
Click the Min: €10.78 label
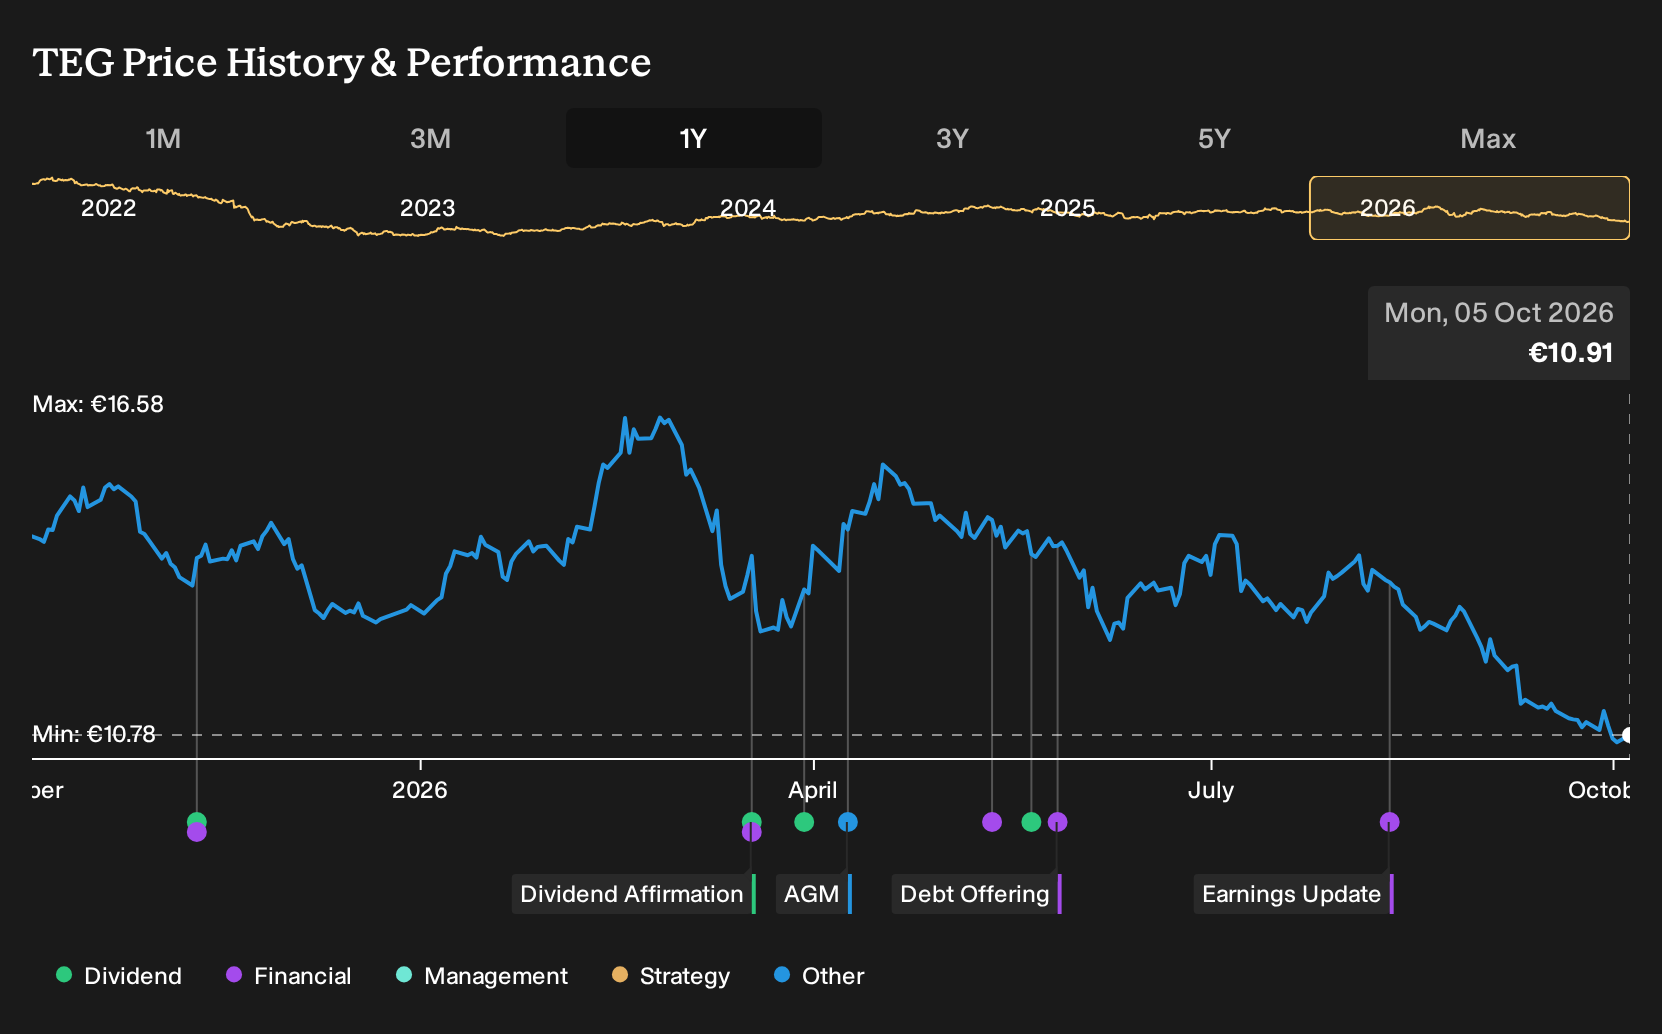94,734
